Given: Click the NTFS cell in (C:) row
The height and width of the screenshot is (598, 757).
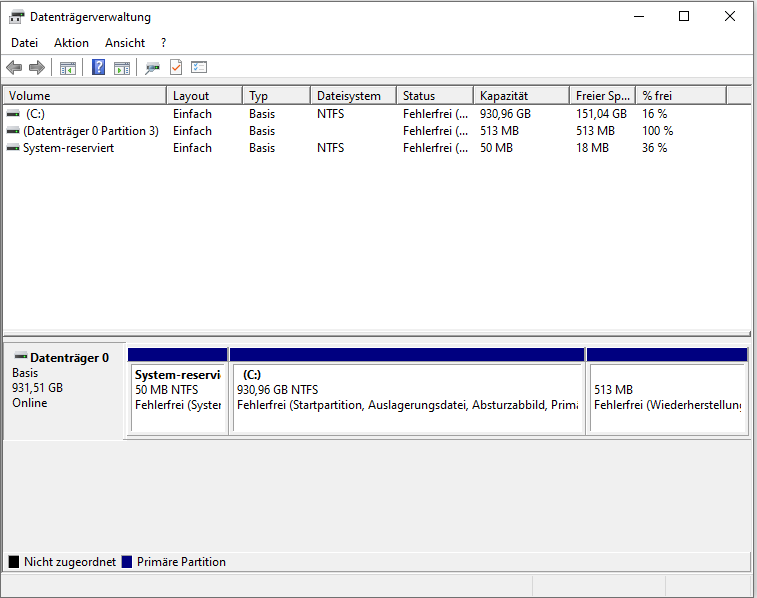Looking at the screenshot, I should (330, 114).
